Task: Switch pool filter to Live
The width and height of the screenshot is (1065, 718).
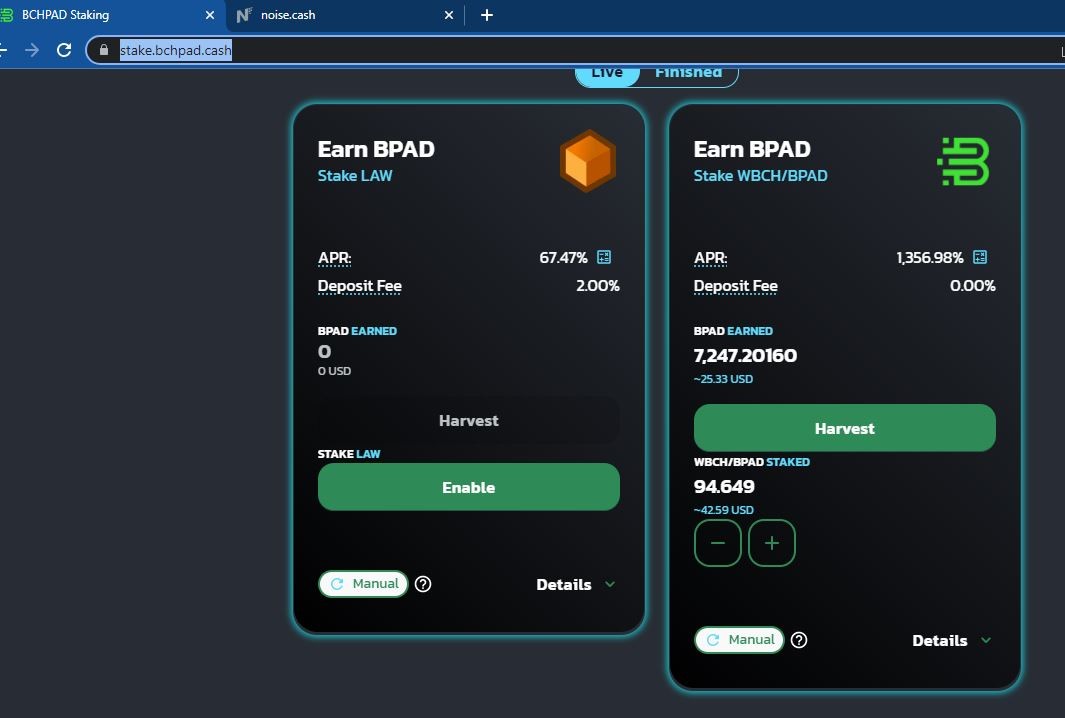Action: (607, 73)
